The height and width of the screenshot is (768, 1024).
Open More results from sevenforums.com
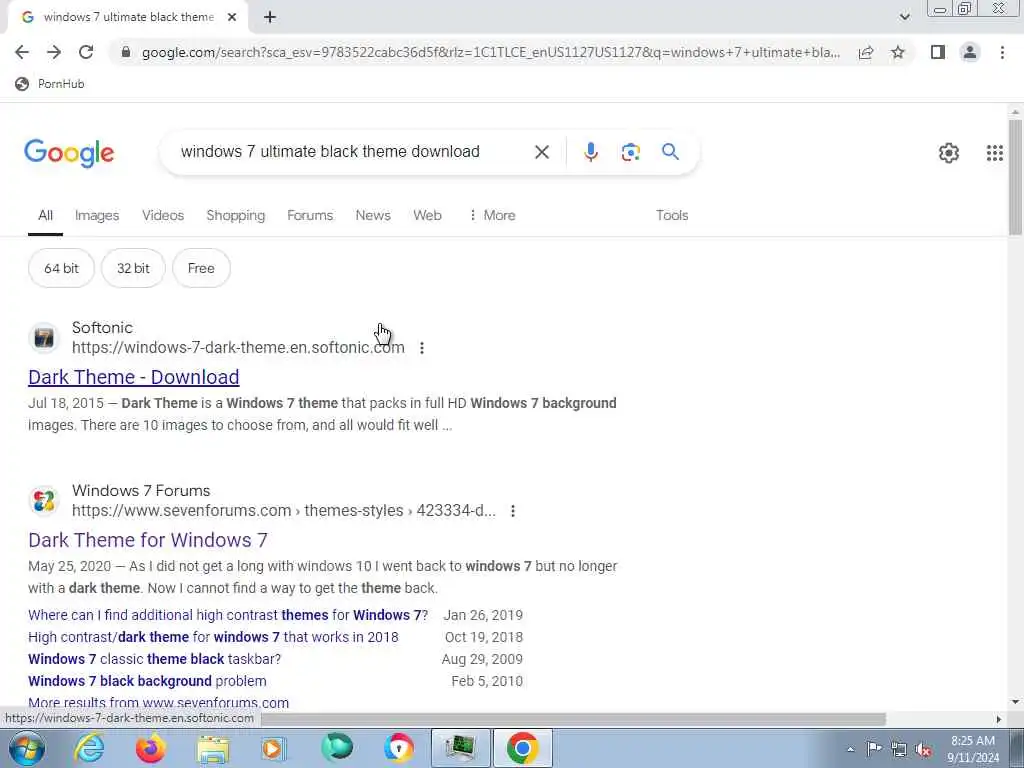pyautogui.click(x=158, y=703)
